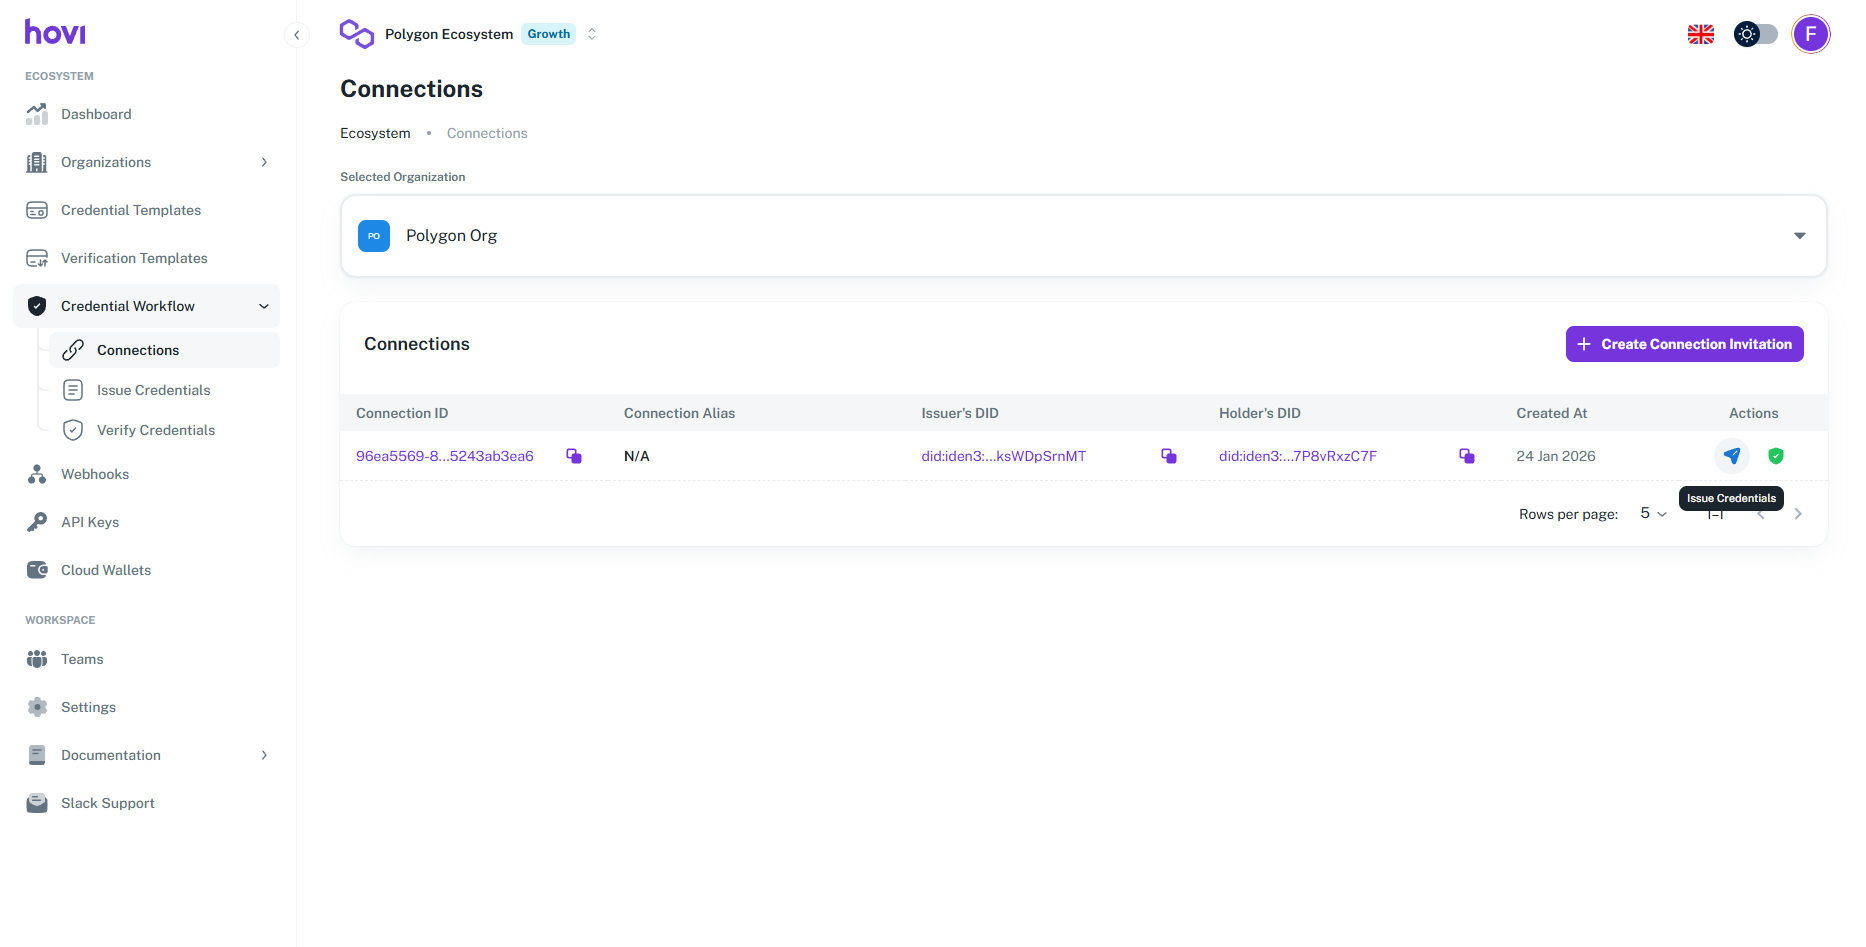The width and height of the screenshot is (1866, 947).
Task: Copy the Holder's DID value
Action: [x=1466, y=456]
